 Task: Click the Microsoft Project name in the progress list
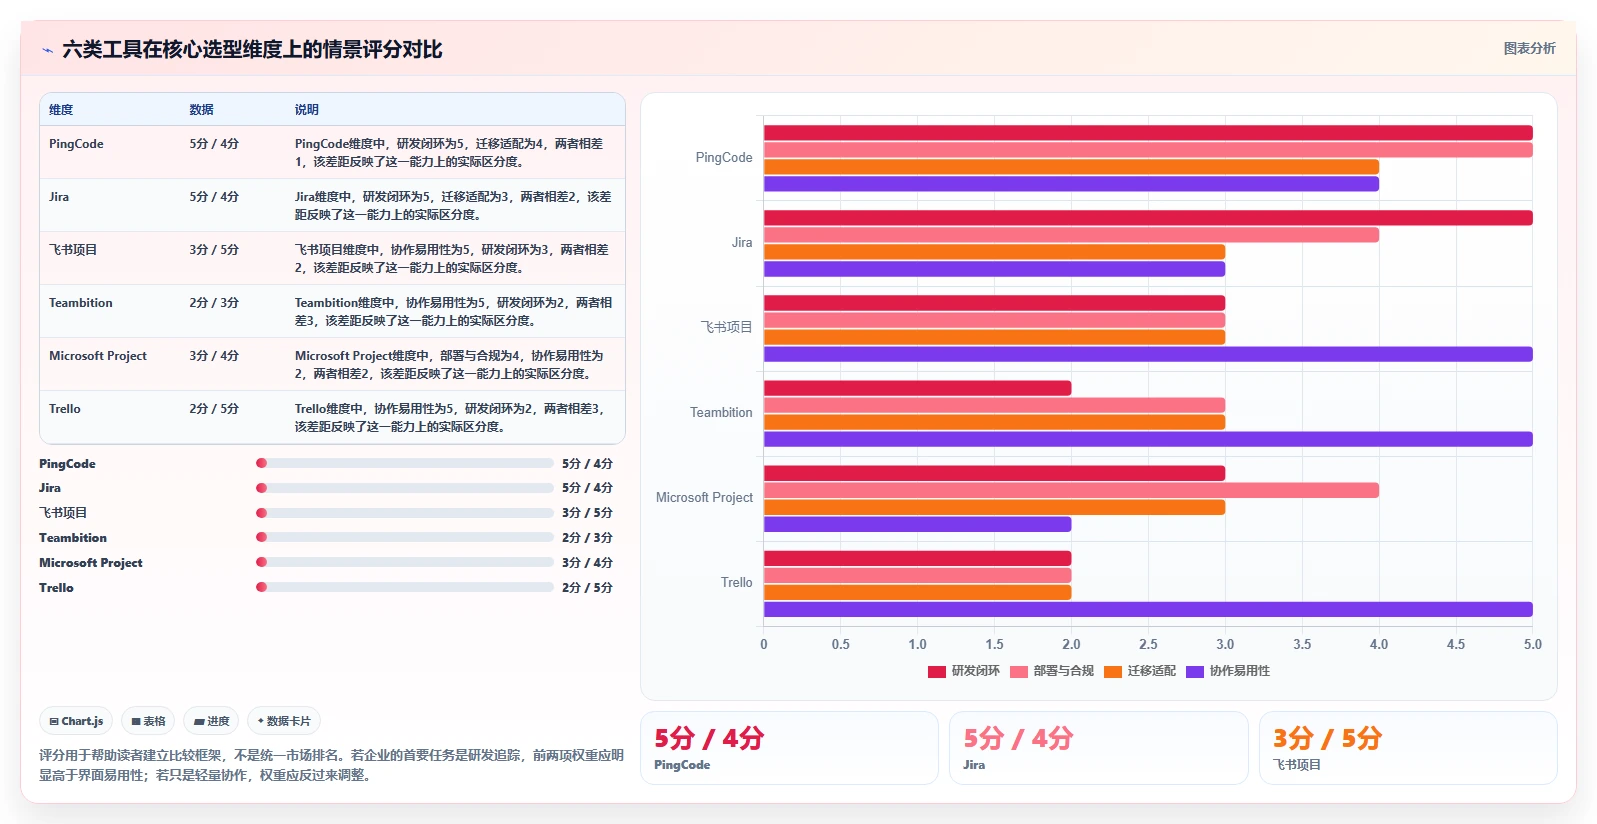[x=91, y=563]
